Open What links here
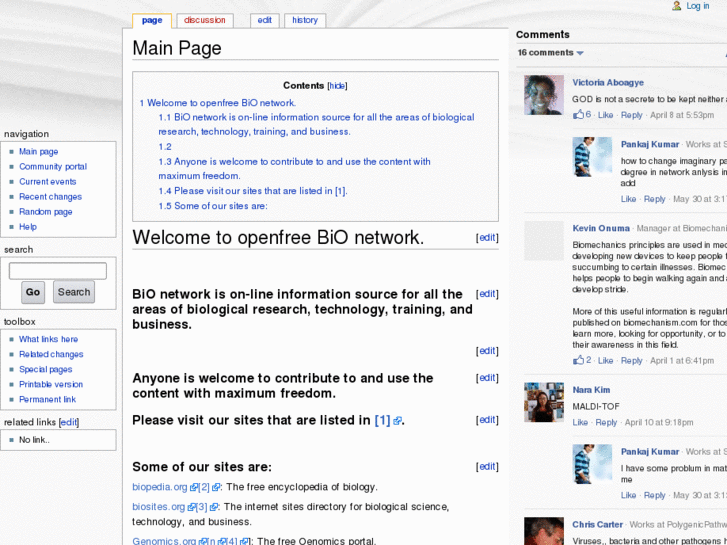Viewport: 727px width, 545px height. [x=48, y=340]
